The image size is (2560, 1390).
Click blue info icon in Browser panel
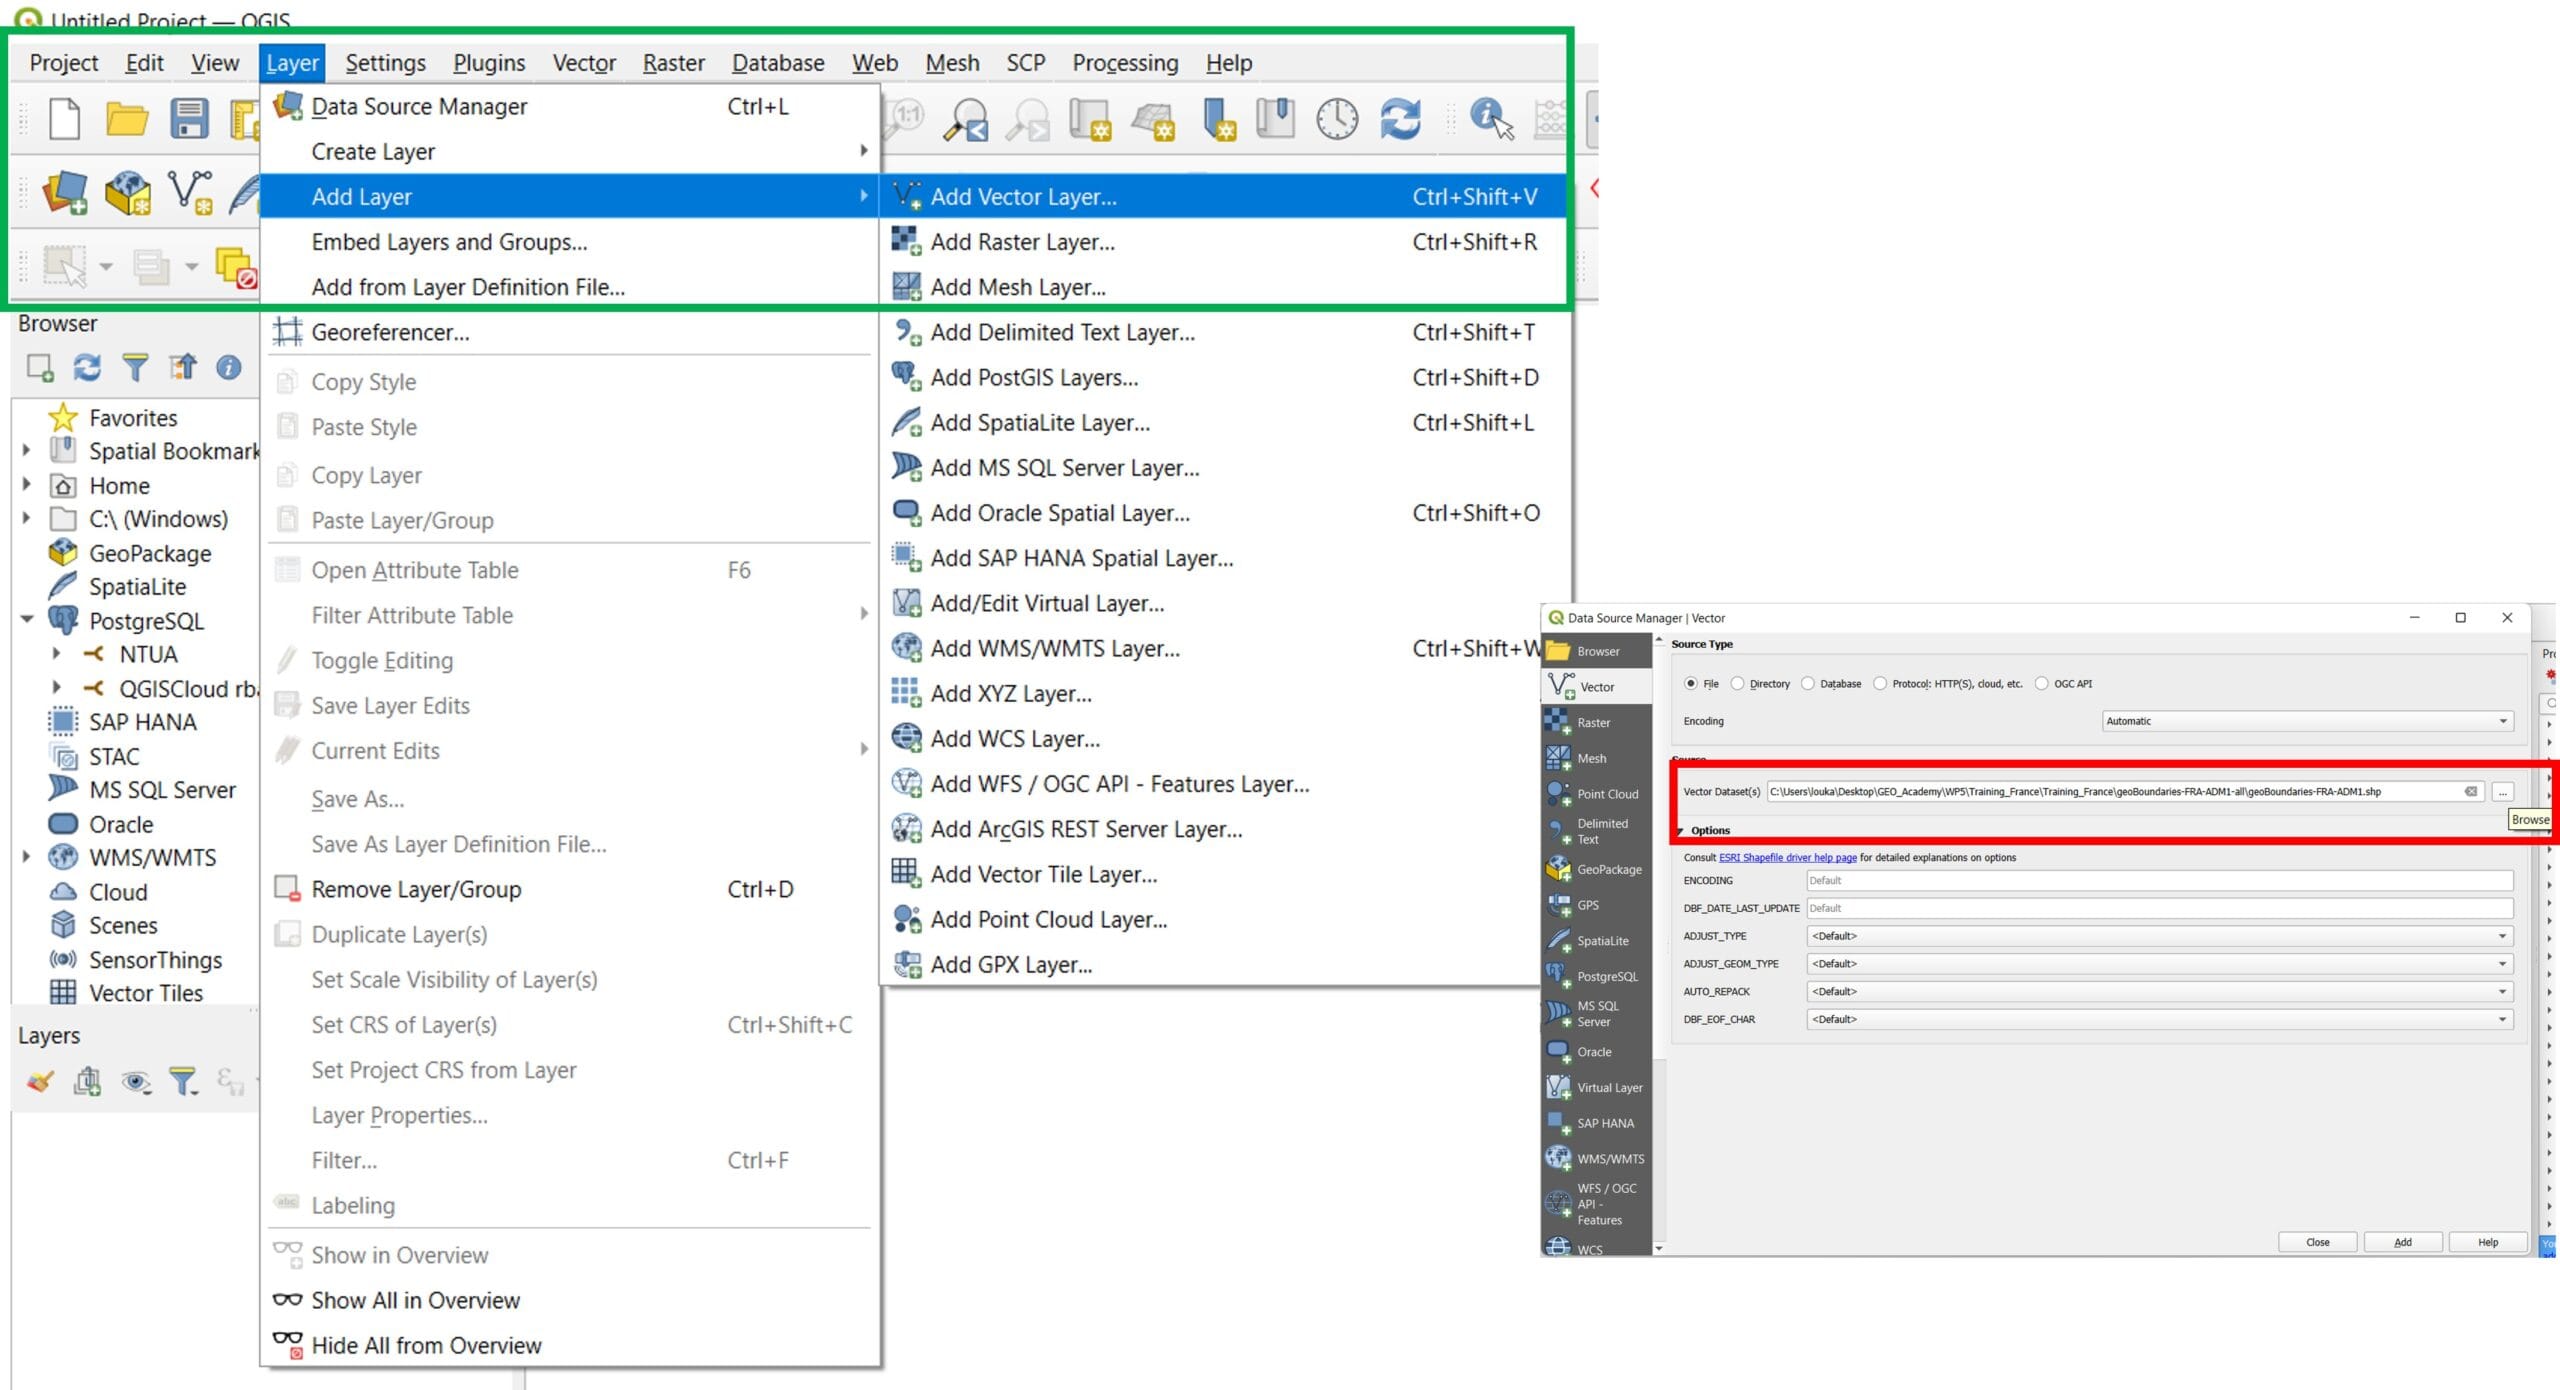coord(229,368)
